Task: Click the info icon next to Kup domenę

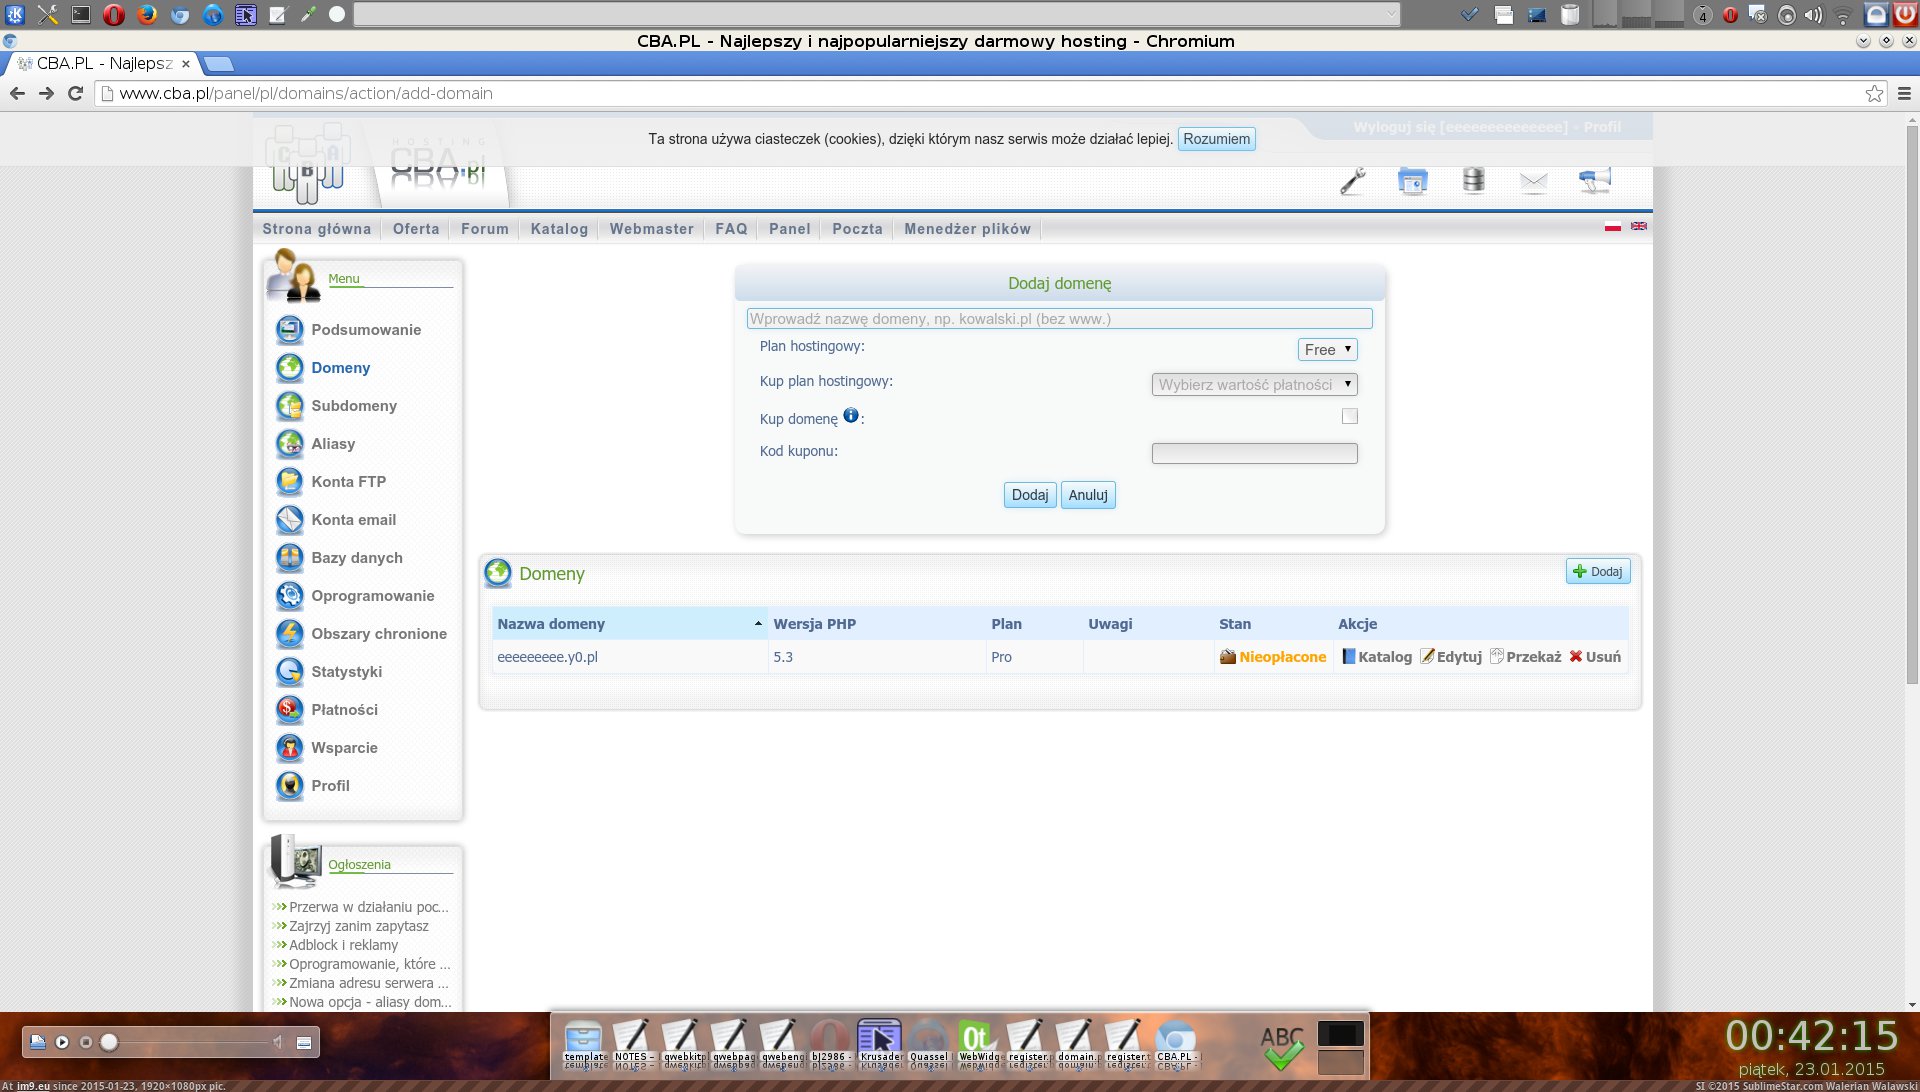Action: pyautogui.click(x=851, y=416)
